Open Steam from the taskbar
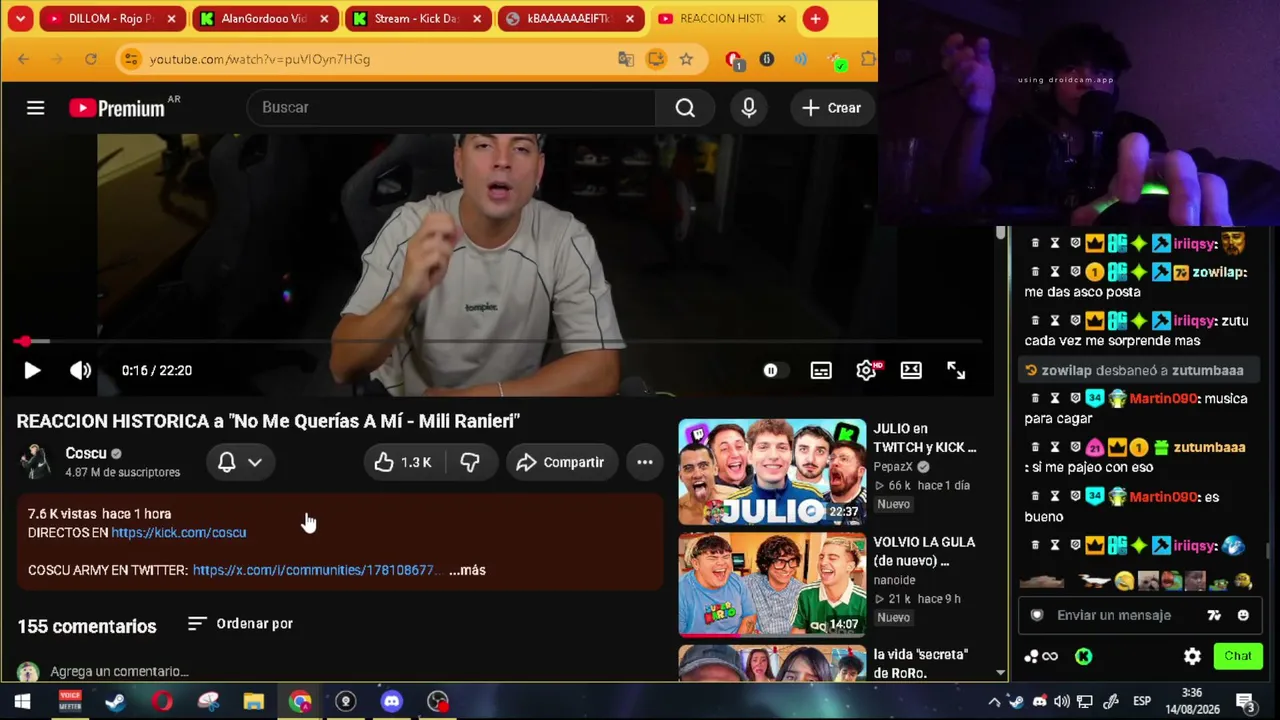The width and height of the screenshot is (1280, 720). (116, 702)
